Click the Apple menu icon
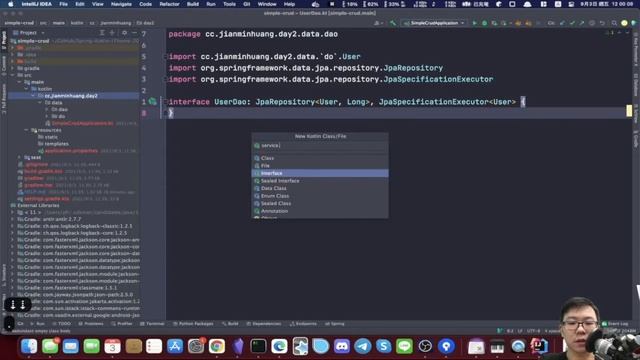This screenshot has height=360, width=640. tap(10, 4)
